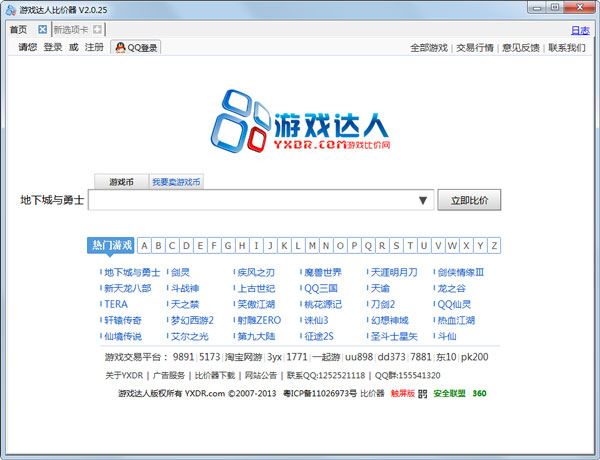Open the 日志 link
The height and width of the screenshot is (460, 600).
point(580,30)
